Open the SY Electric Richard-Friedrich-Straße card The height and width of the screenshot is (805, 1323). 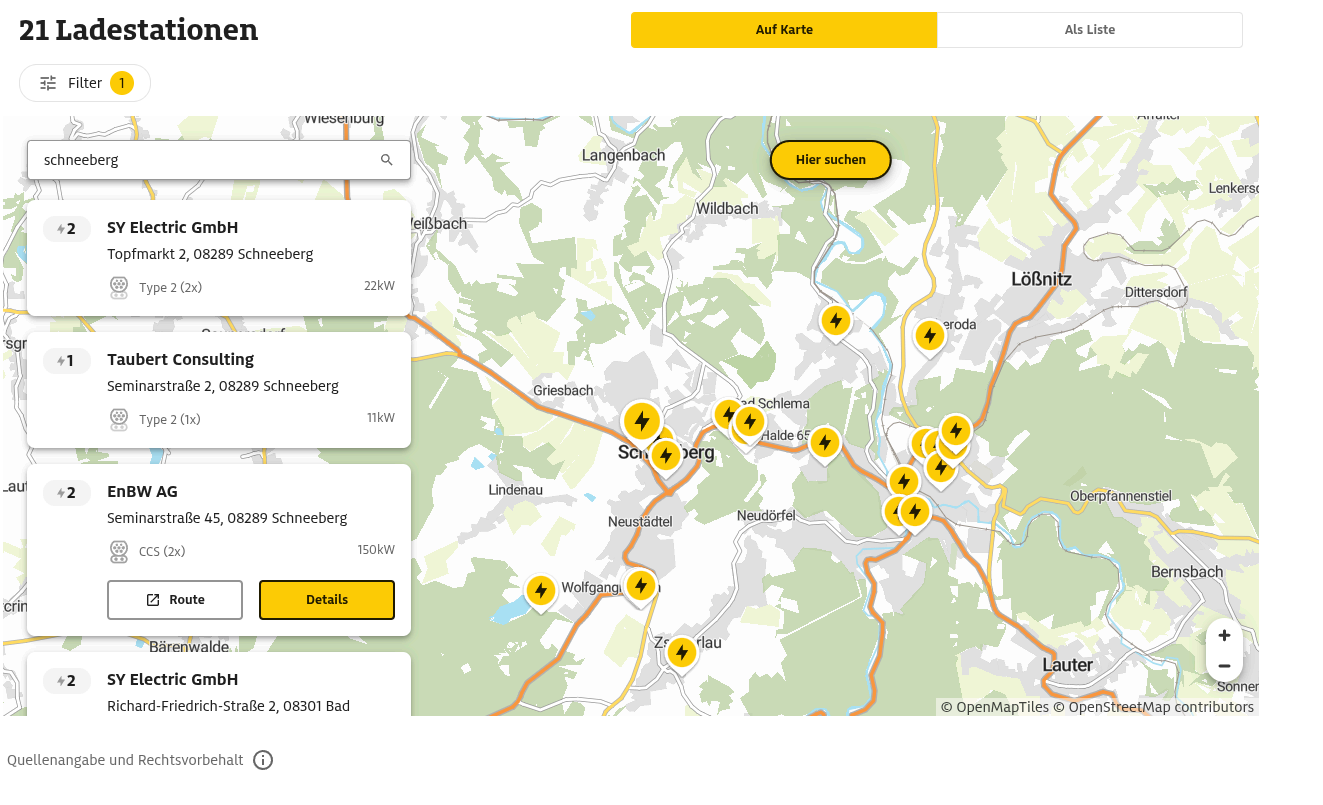click(218, 684)
